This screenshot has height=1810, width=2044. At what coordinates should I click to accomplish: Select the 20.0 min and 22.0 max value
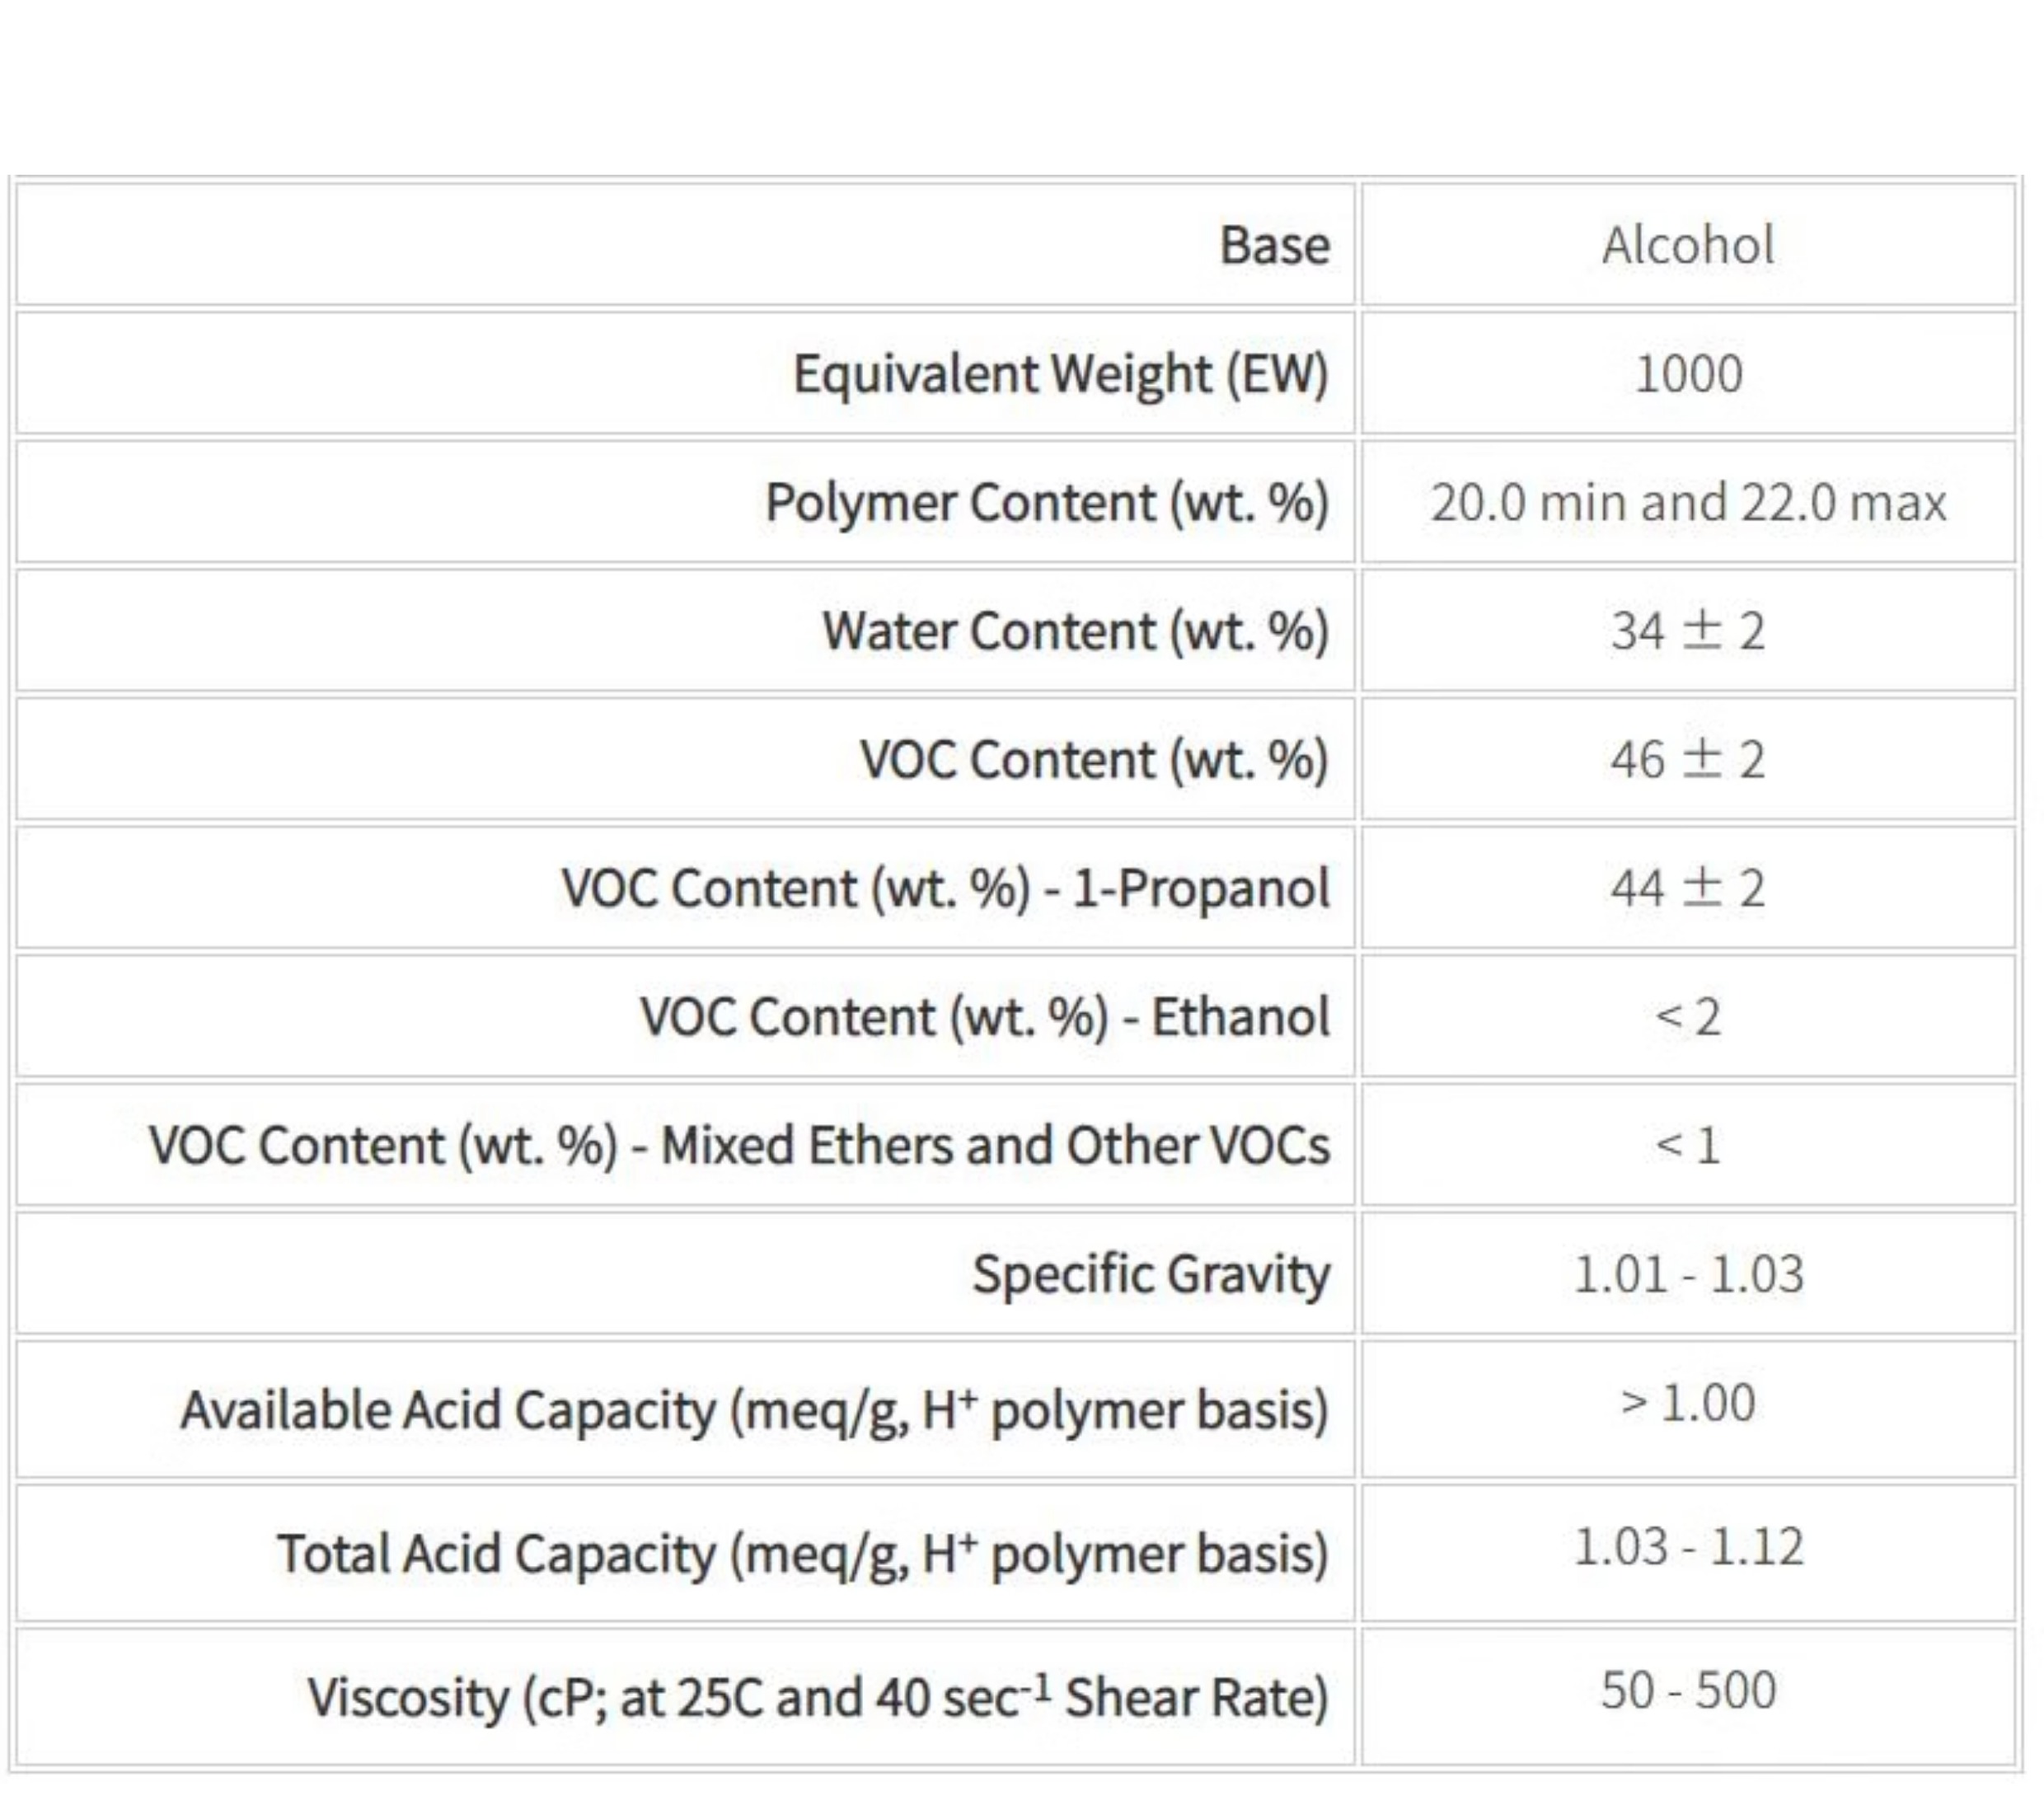pyautogui.click(x=1688, y=502)
